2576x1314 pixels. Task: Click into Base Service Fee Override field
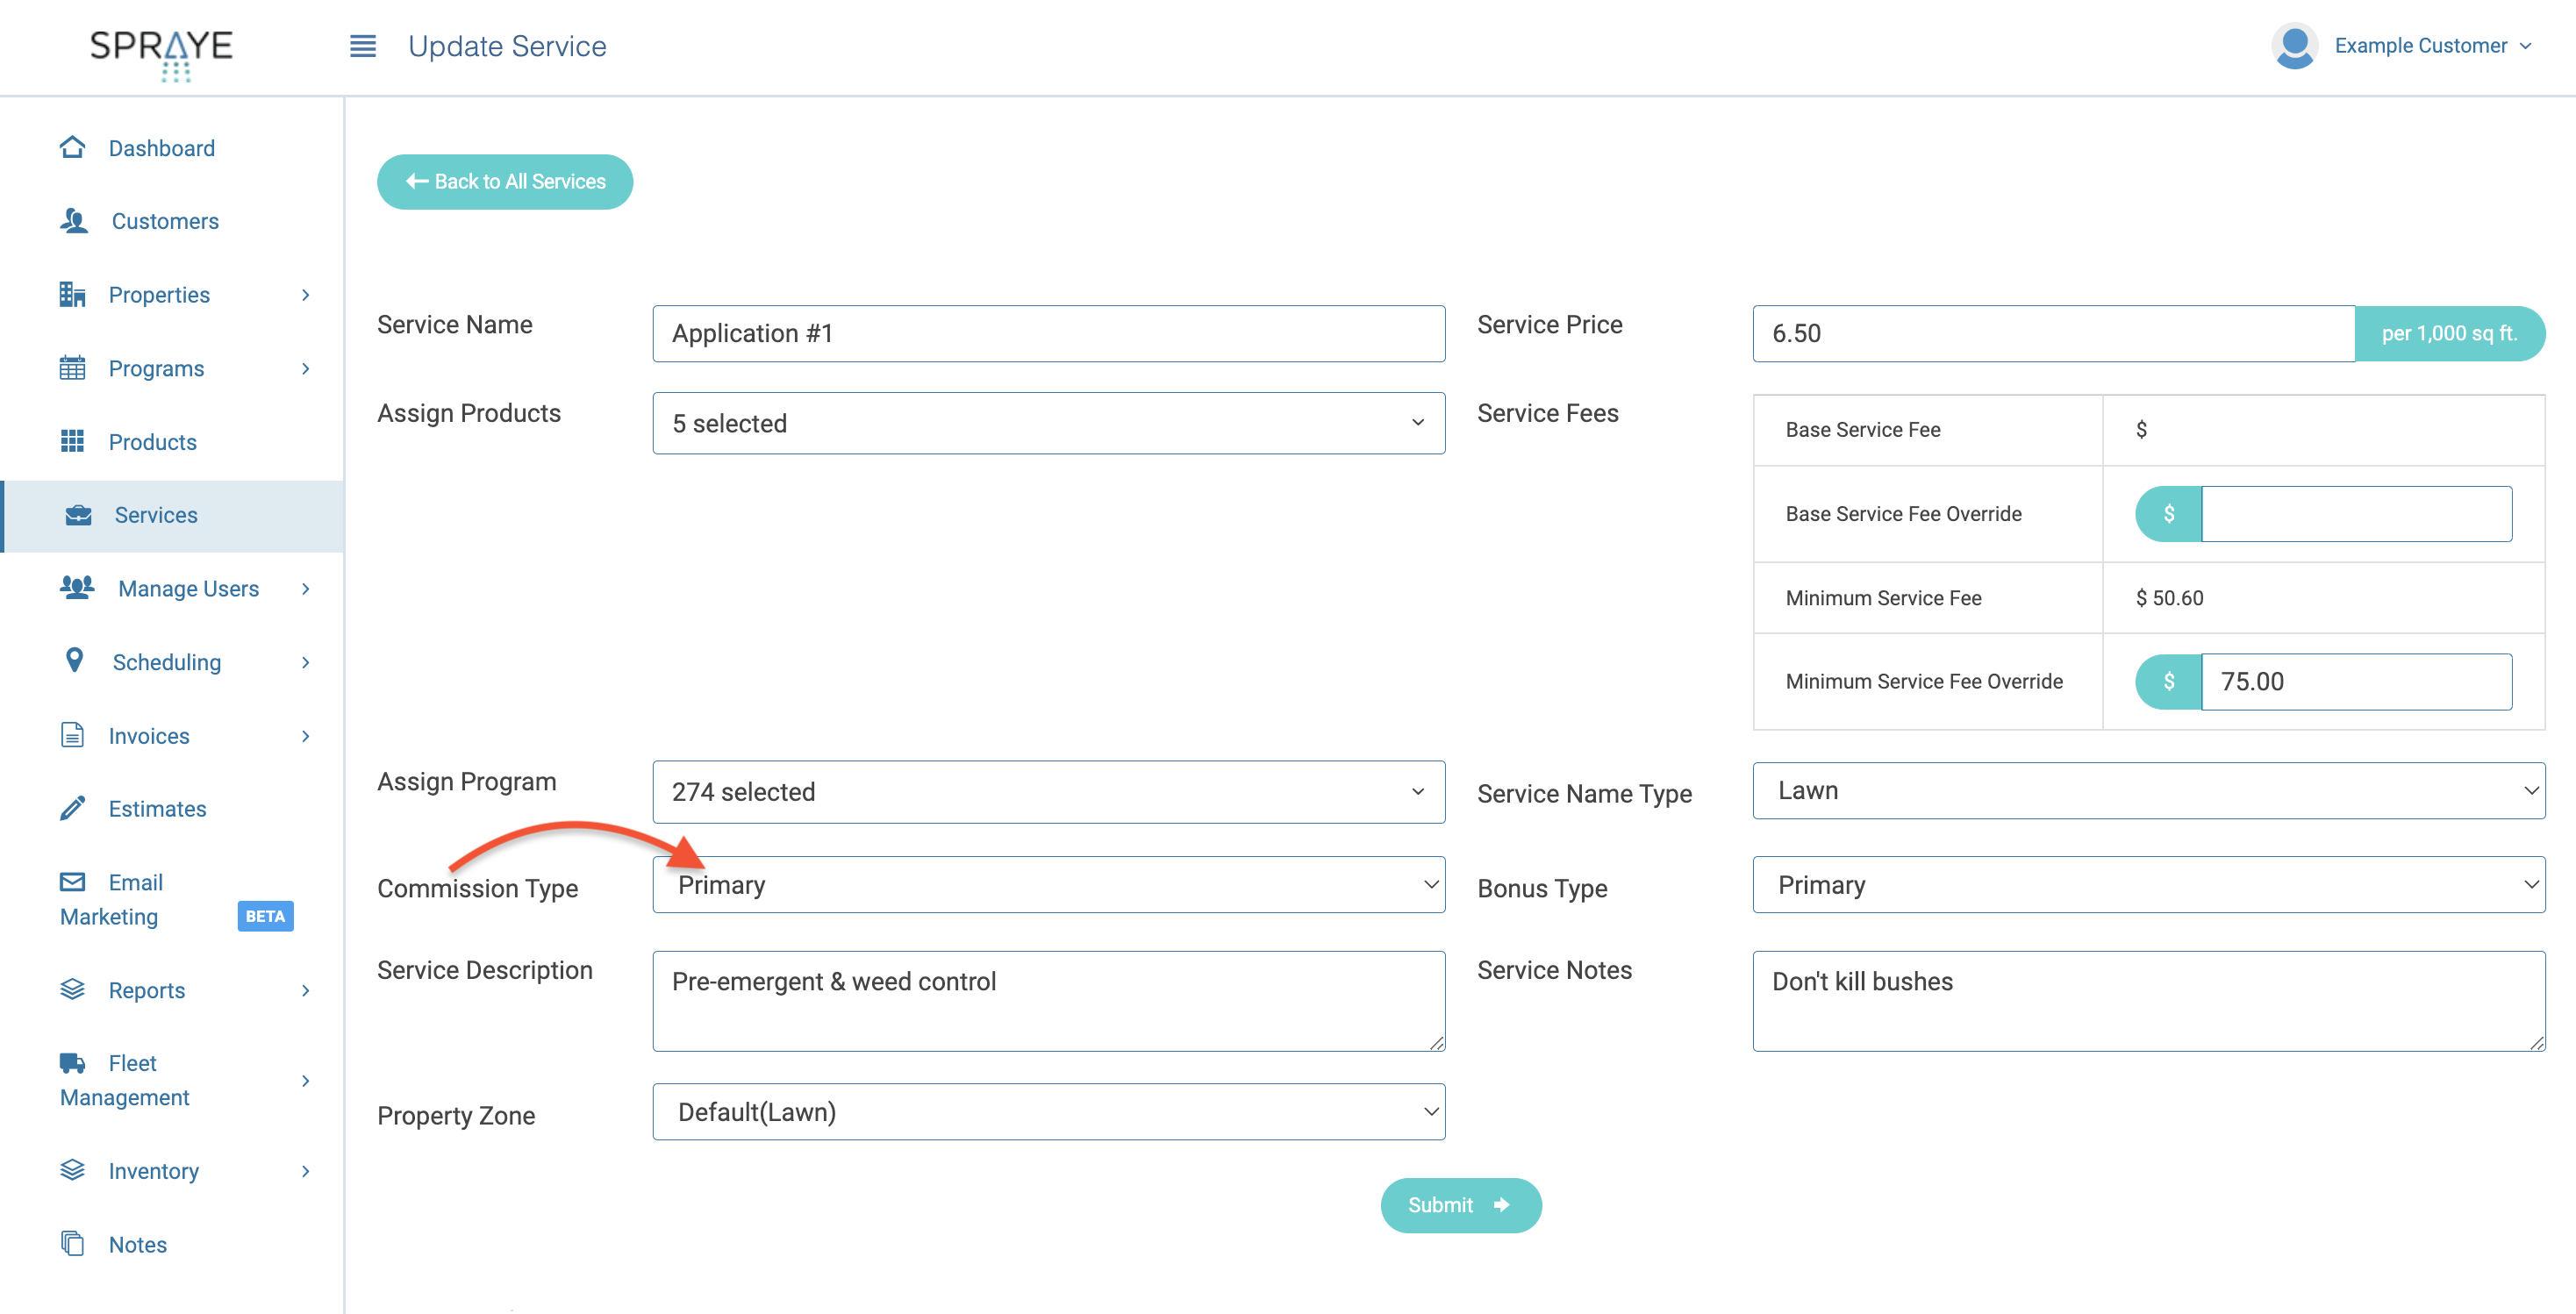click(x=2355, y=514)
